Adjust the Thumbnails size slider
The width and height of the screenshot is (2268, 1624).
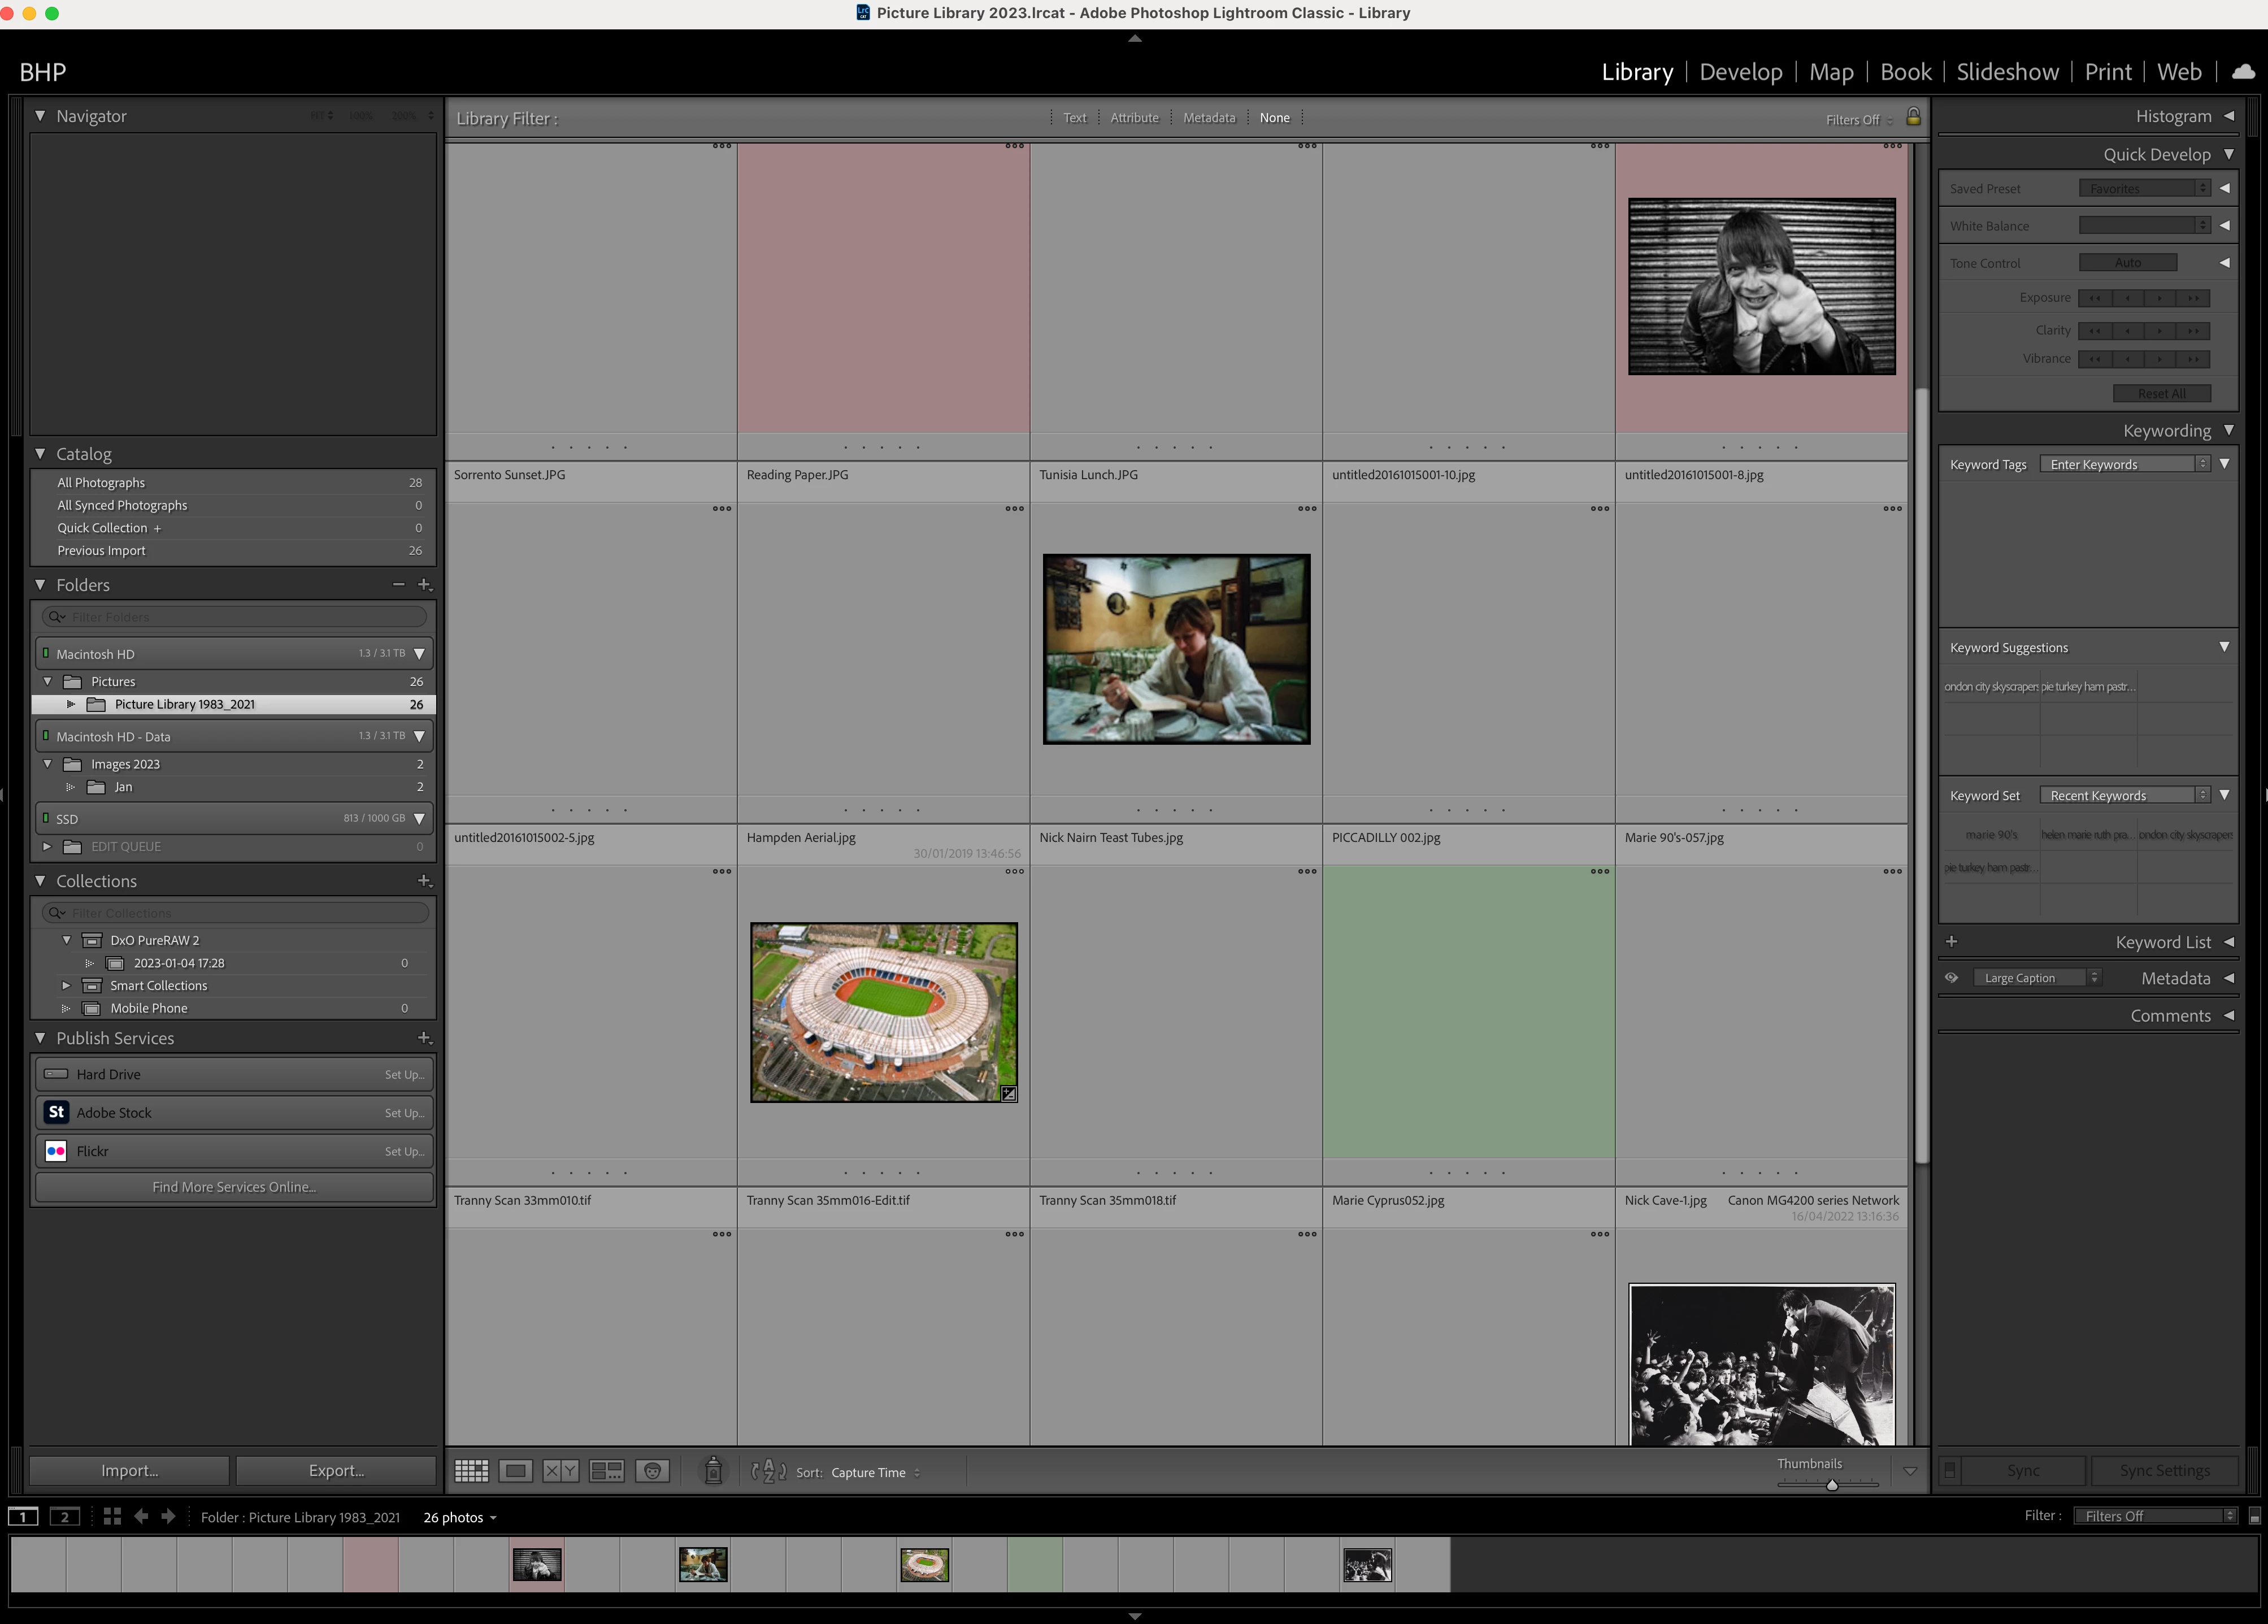(x=1832, y=1485)
